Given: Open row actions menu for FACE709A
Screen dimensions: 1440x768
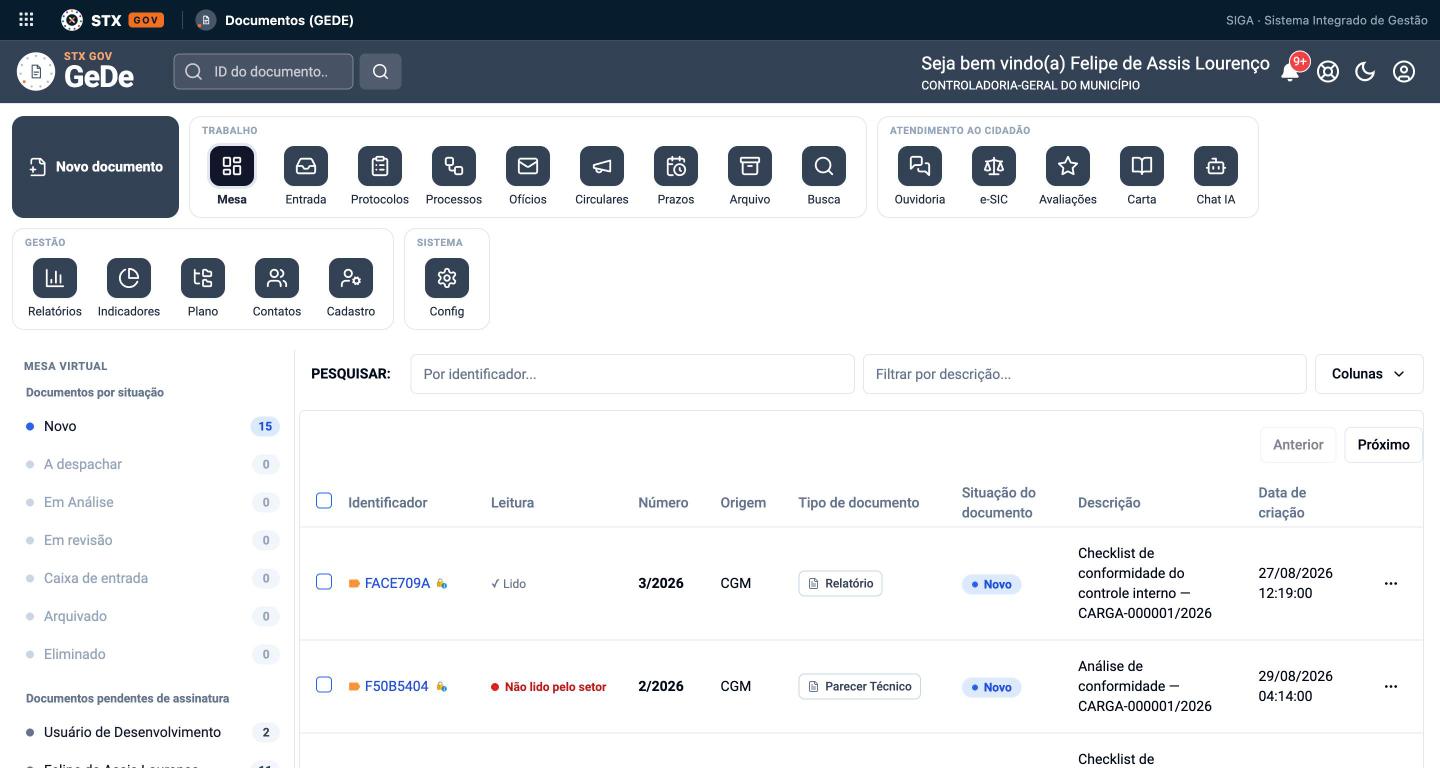Looking at the screenshot, I should coord(1390,583).
